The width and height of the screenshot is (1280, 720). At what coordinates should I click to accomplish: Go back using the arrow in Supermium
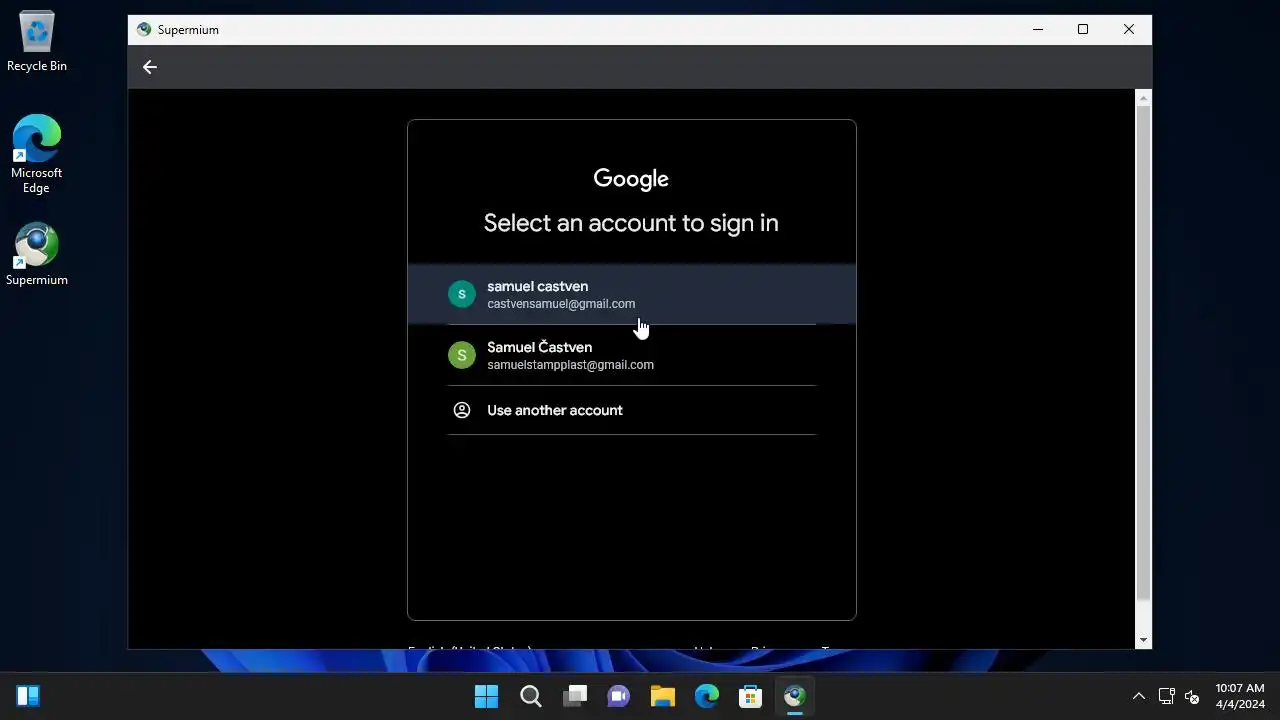150,67
